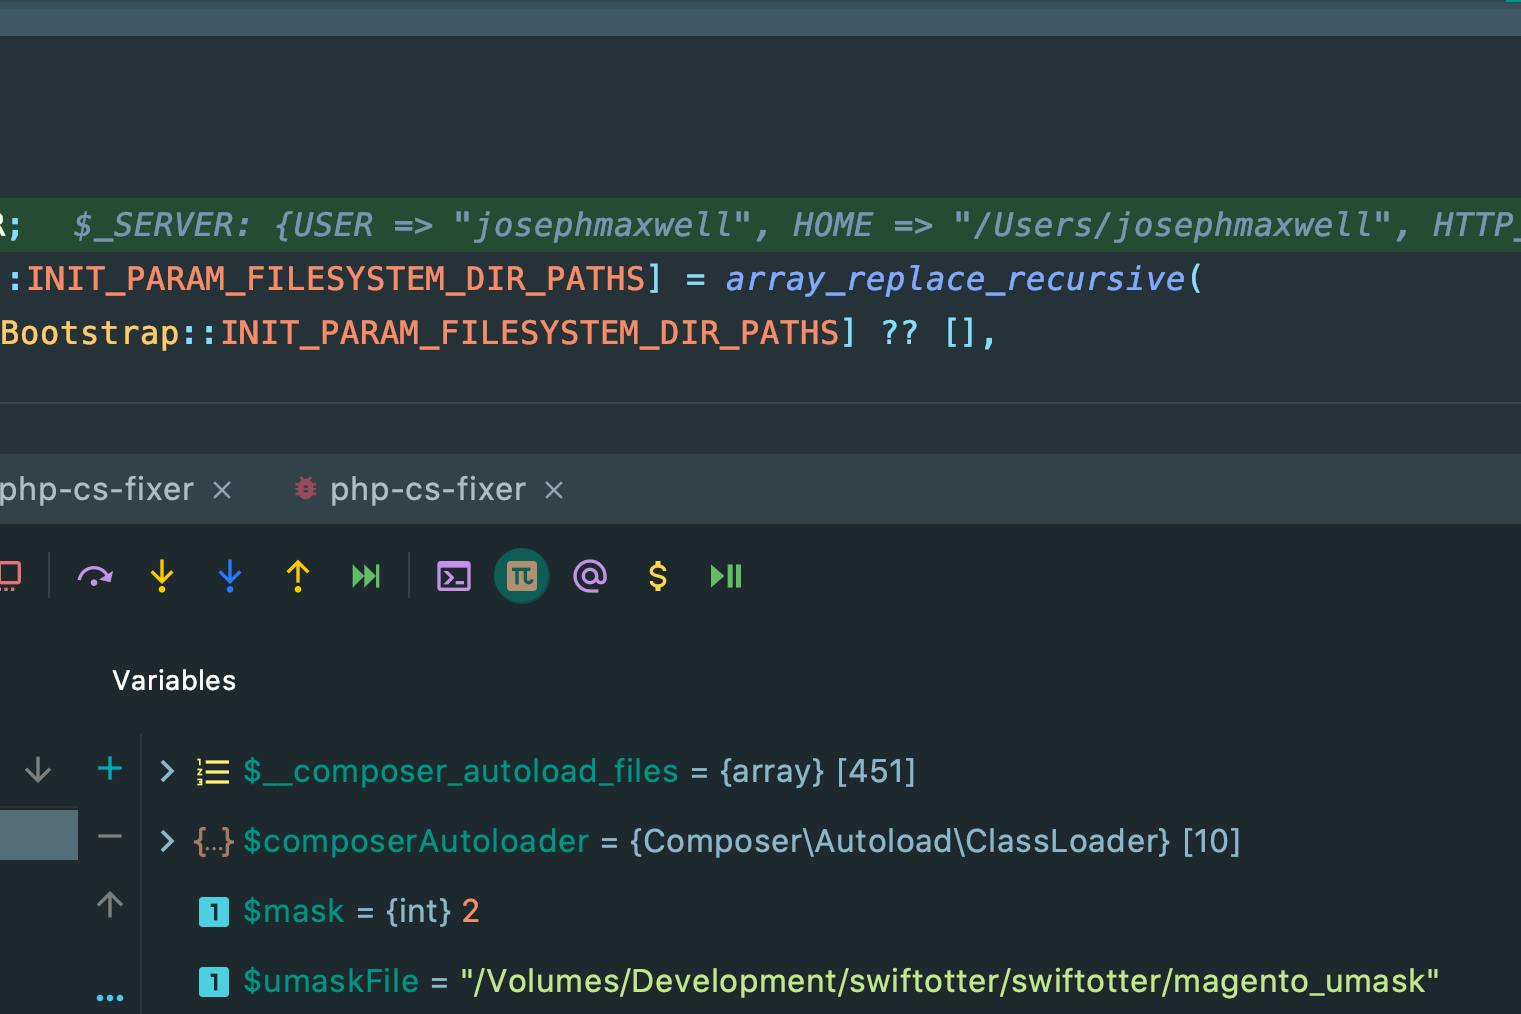1521x1014 pixels.
Task: Open the console evaluate expression icon
Action: point(454,576)
